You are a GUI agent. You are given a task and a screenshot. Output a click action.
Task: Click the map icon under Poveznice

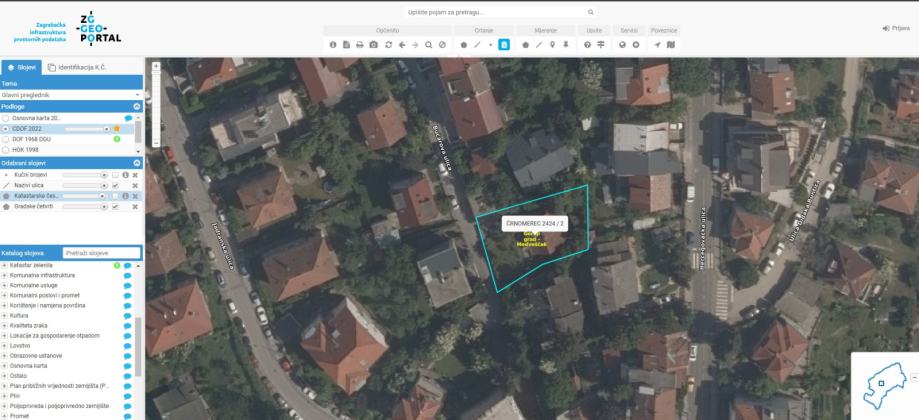(670, 45)
